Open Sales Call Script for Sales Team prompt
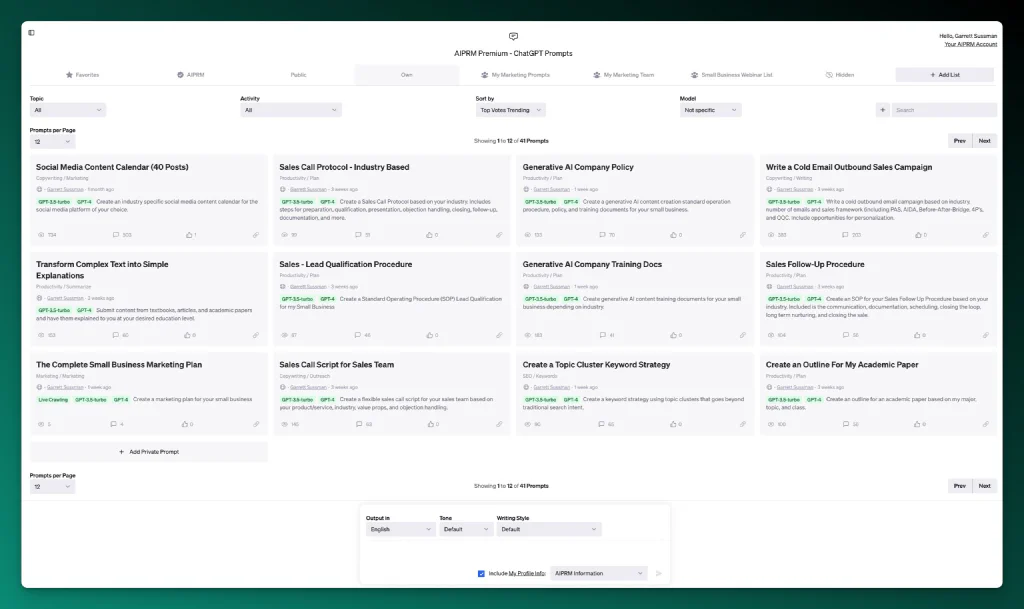 click(x=336, y=365)
